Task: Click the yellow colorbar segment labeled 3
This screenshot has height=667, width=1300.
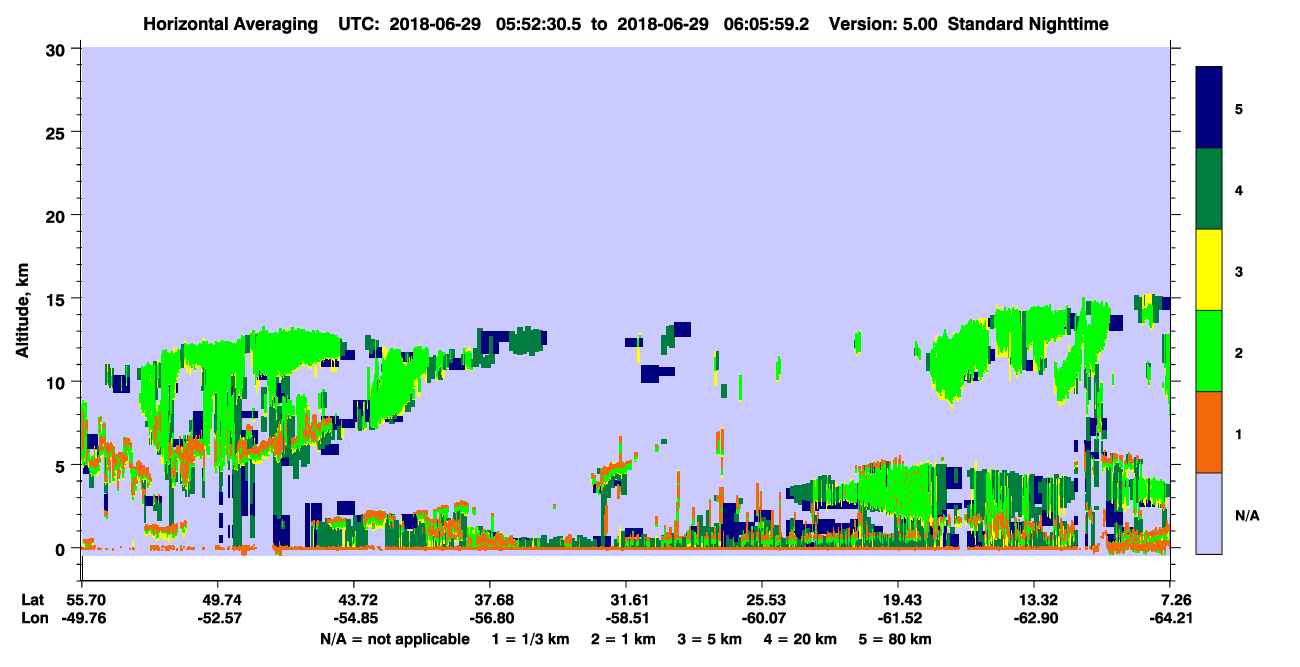Action: click(x=1209, y=270)
